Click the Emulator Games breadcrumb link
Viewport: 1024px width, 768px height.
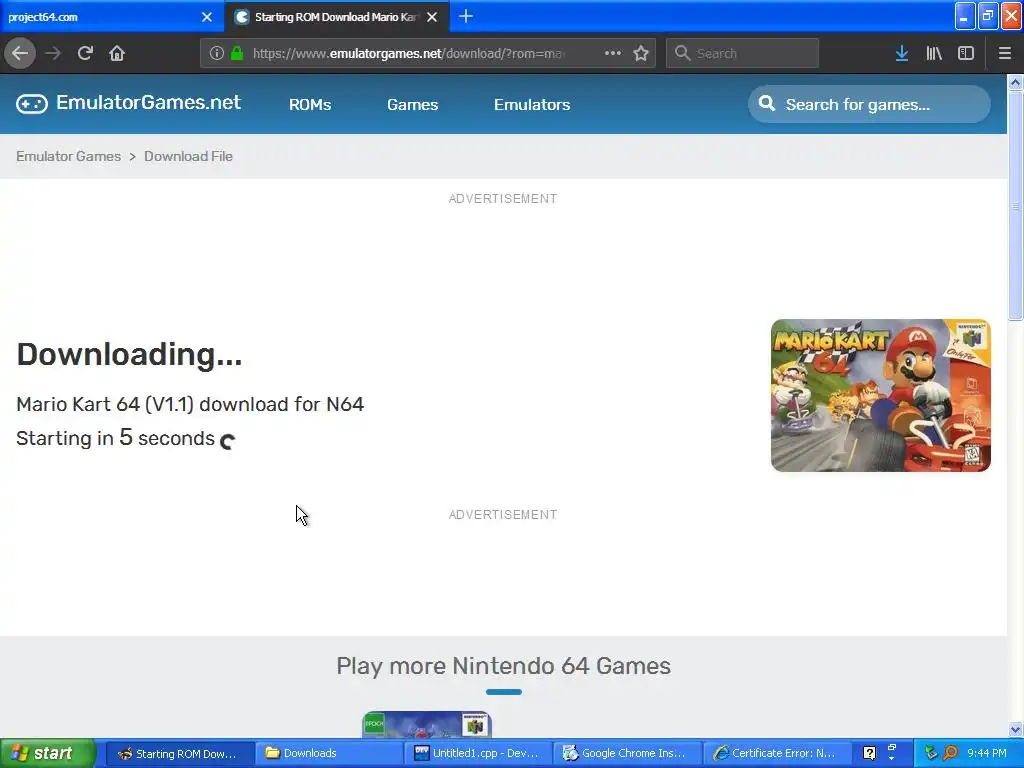69,156
